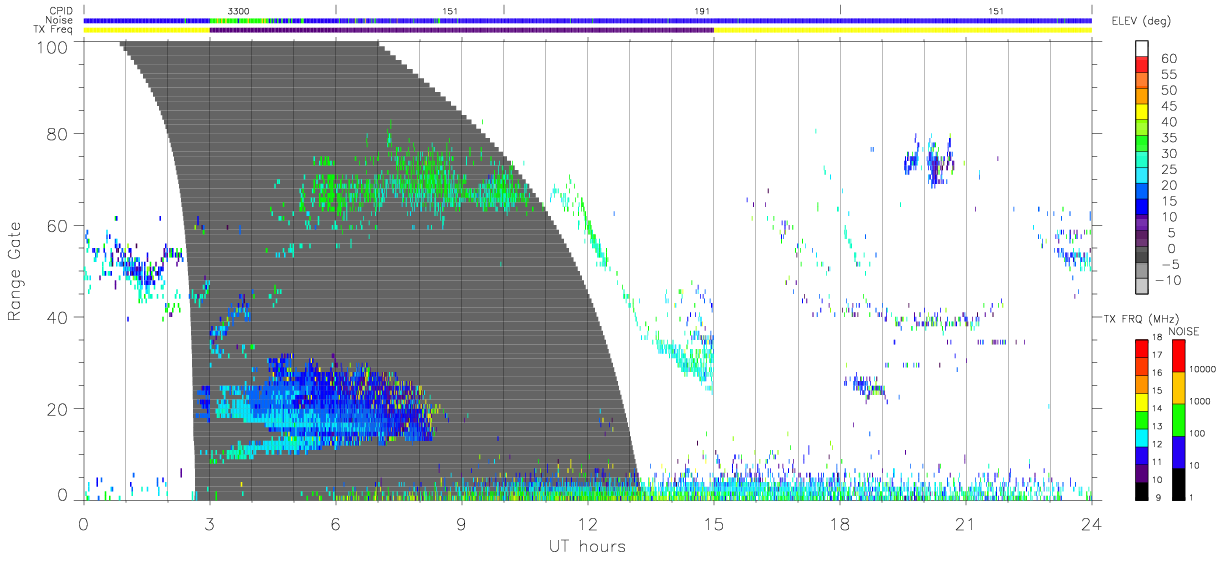Click the red top of the NOISE colorbar
This screenshot has height=567, width=1228.
tap(1180, 355)
